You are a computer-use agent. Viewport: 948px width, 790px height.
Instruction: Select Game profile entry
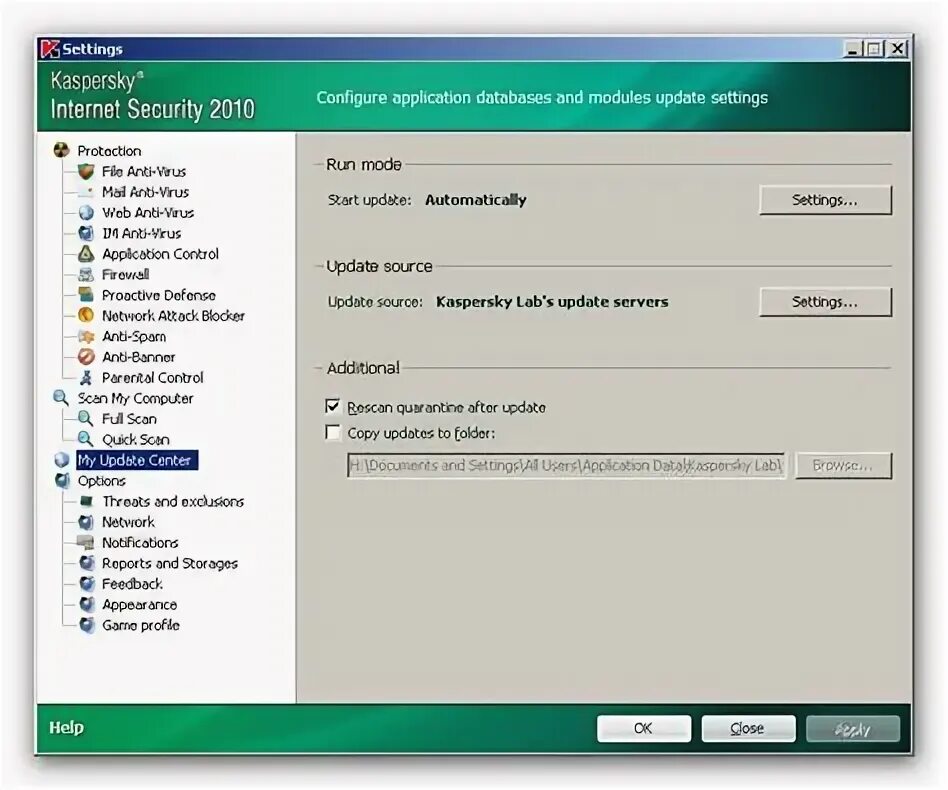(141, 625)
